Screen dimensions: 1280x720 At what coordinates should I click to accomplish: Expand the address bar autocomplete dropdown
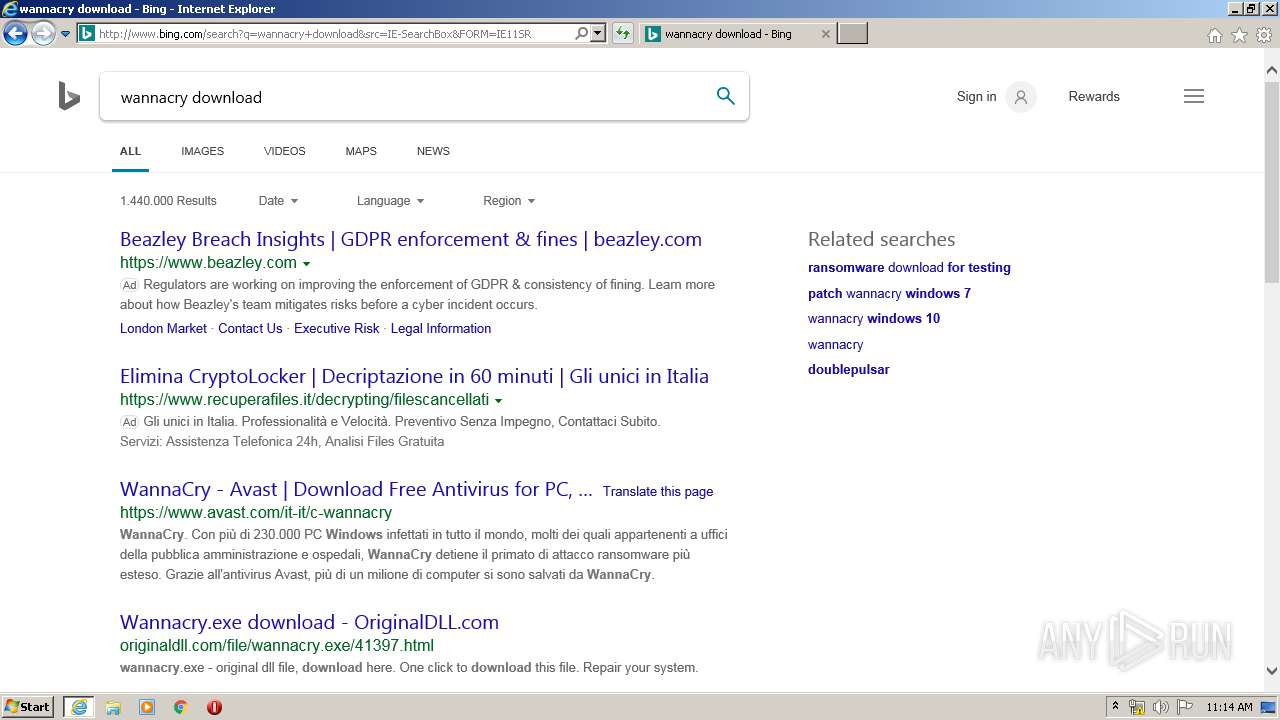coord(598,33)
